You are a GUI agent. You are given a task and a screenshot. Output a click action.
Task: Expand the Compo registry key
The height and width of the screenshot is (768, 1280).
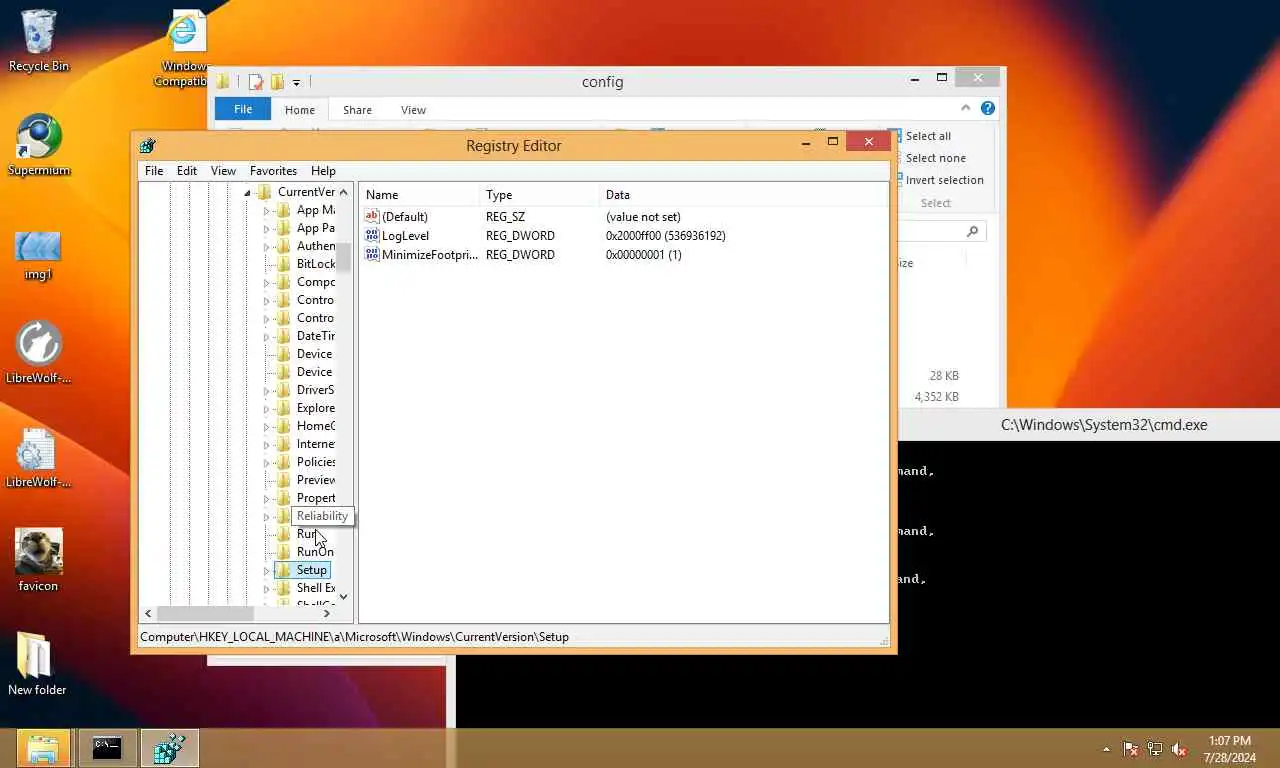266,282
